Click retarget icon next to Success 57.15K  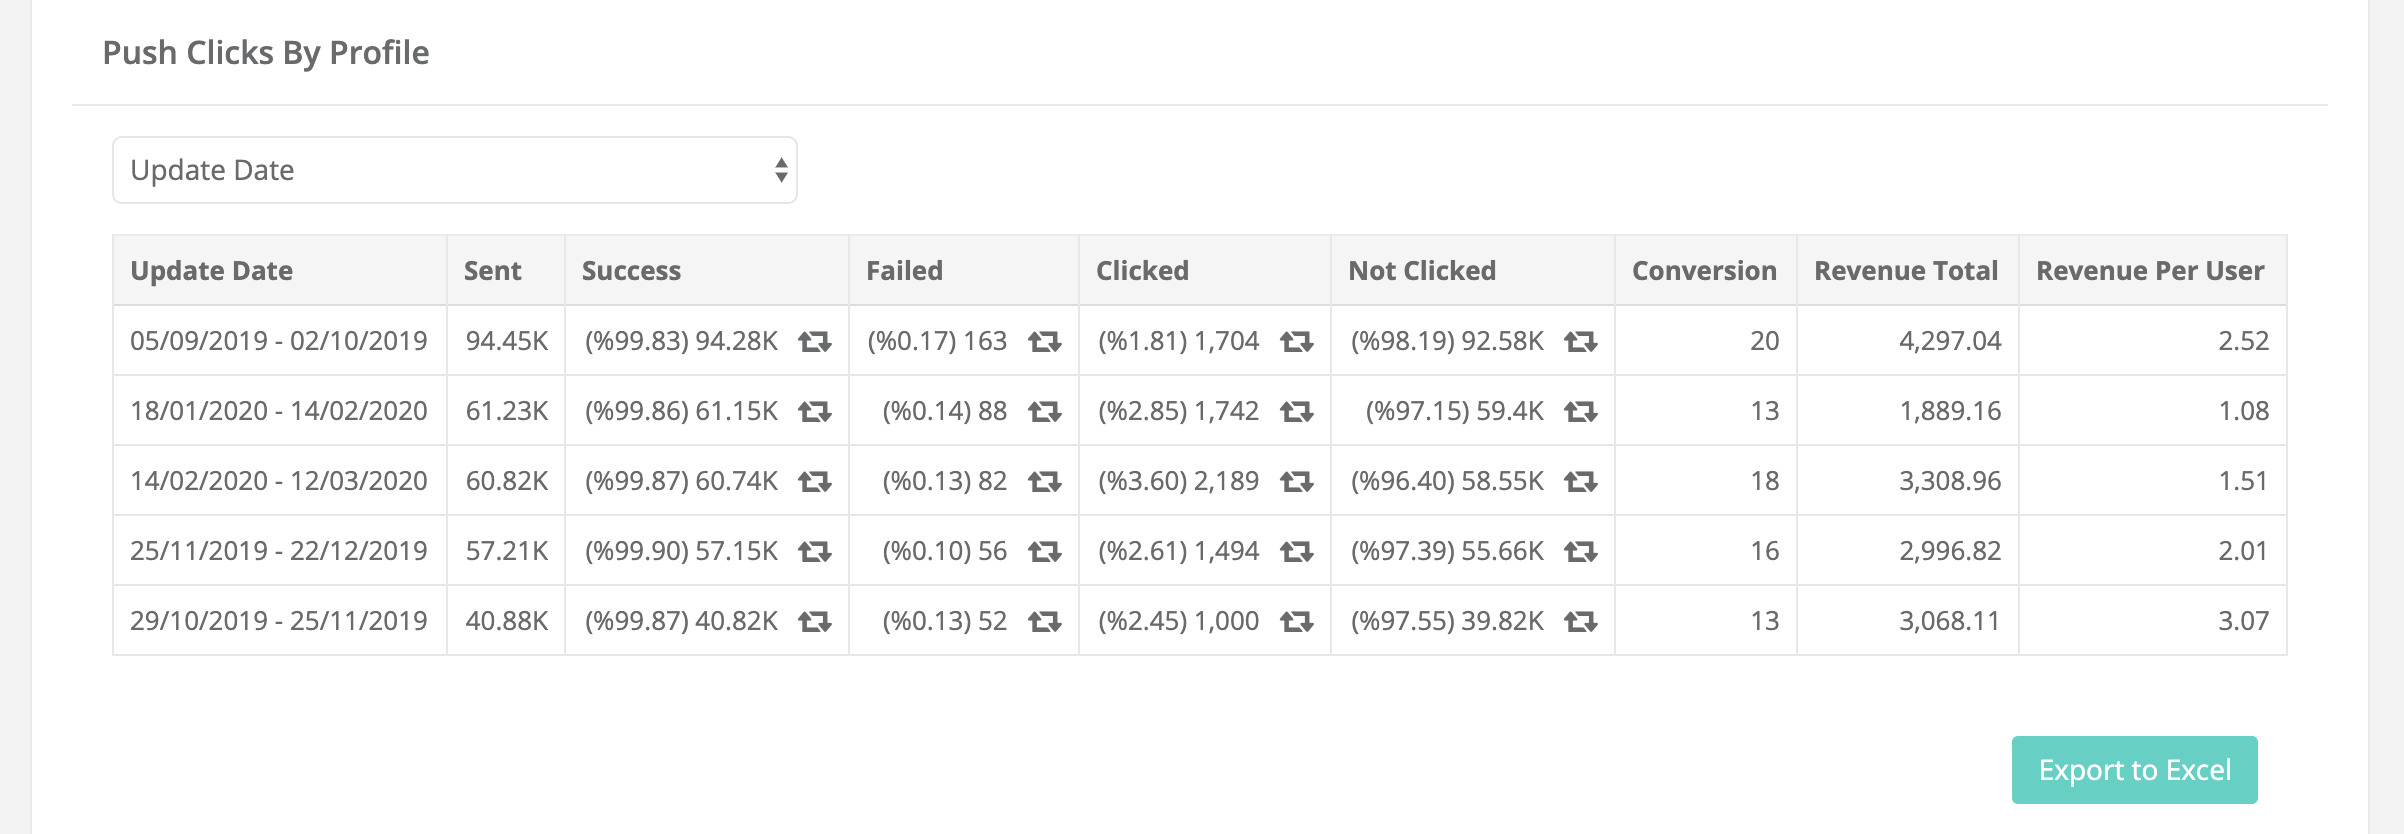click(815, 552)
